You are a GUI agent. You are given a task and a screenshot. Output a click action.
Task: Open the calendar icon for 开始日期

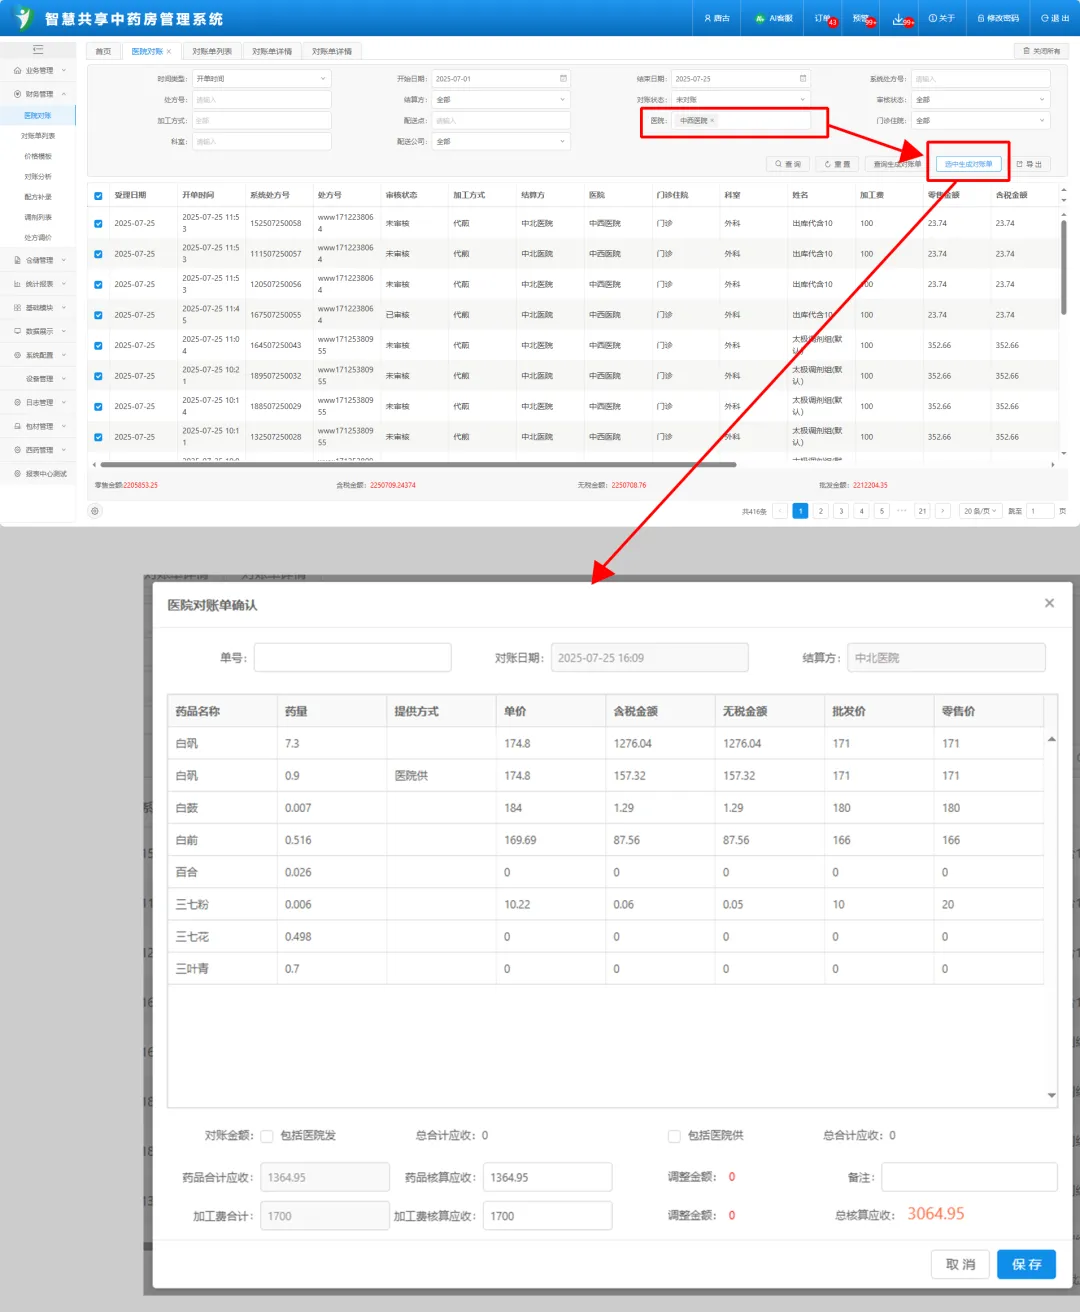point(563,79)
